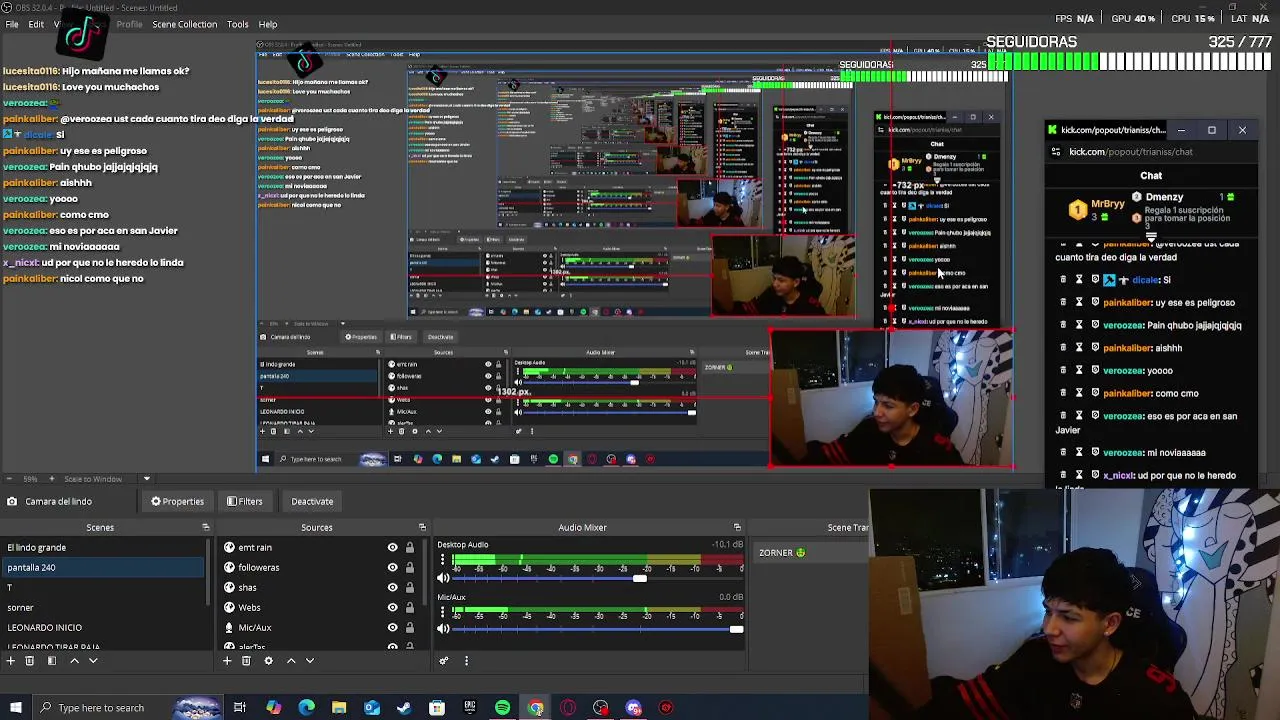Viewport: 1280px width, 720px height.
Task: Open Filters for Camara del lindo
Action: click(244, 502)
